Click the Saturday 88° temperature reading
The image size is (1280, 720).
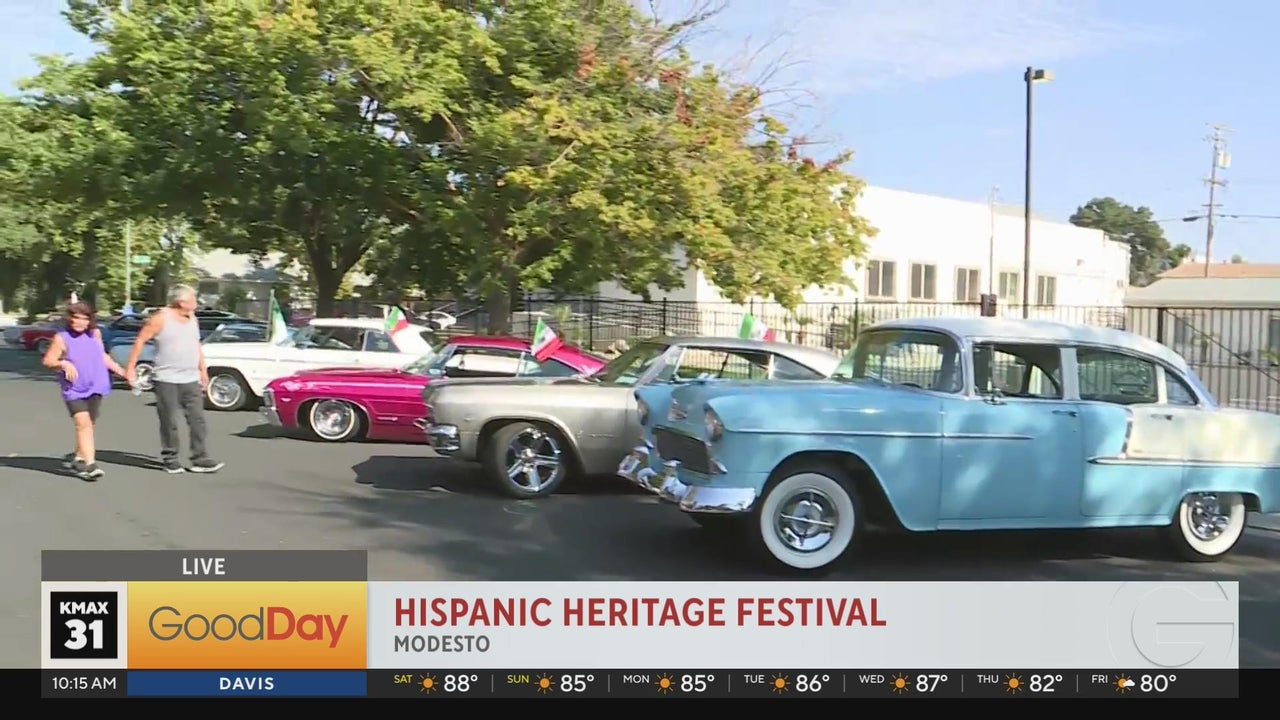pos(460,683)
